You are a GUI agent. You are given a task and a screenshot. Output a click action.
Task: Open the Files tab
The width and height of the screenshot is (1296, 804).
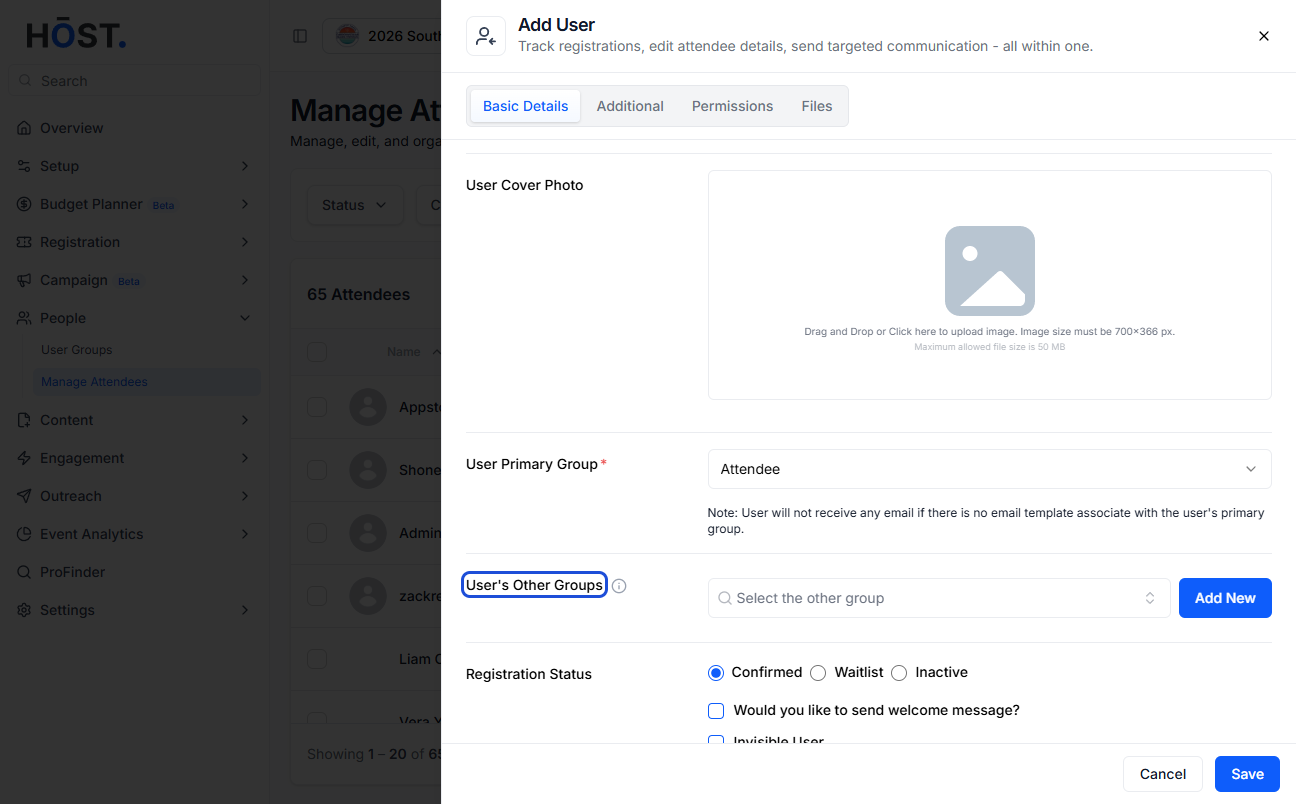[x=817, y=106]
